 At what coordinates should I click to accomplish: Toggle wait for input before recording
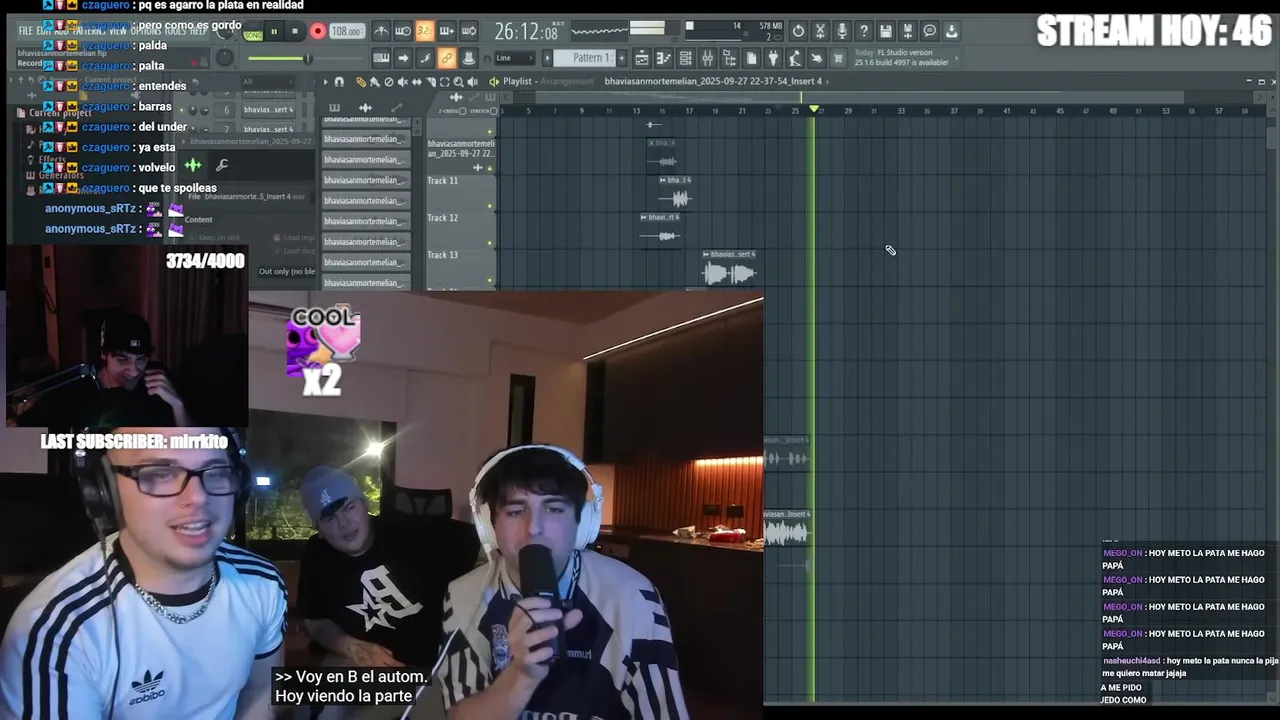point(402,31)
